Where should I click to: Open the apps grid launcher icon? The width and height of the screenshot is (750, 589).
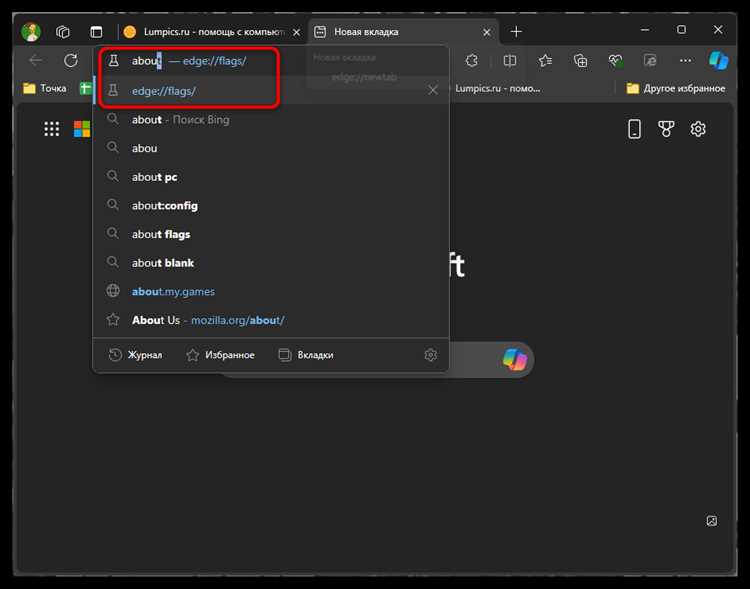point(52,129)
